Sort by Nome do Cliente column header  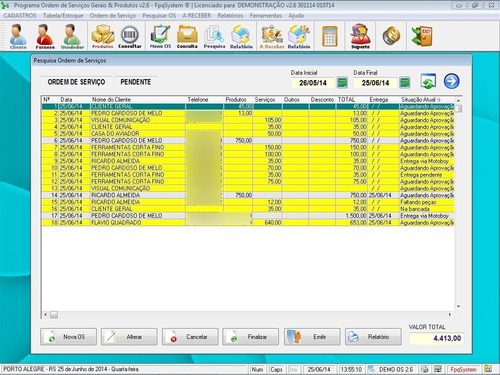pyautogui.click(x=138, y=99)
